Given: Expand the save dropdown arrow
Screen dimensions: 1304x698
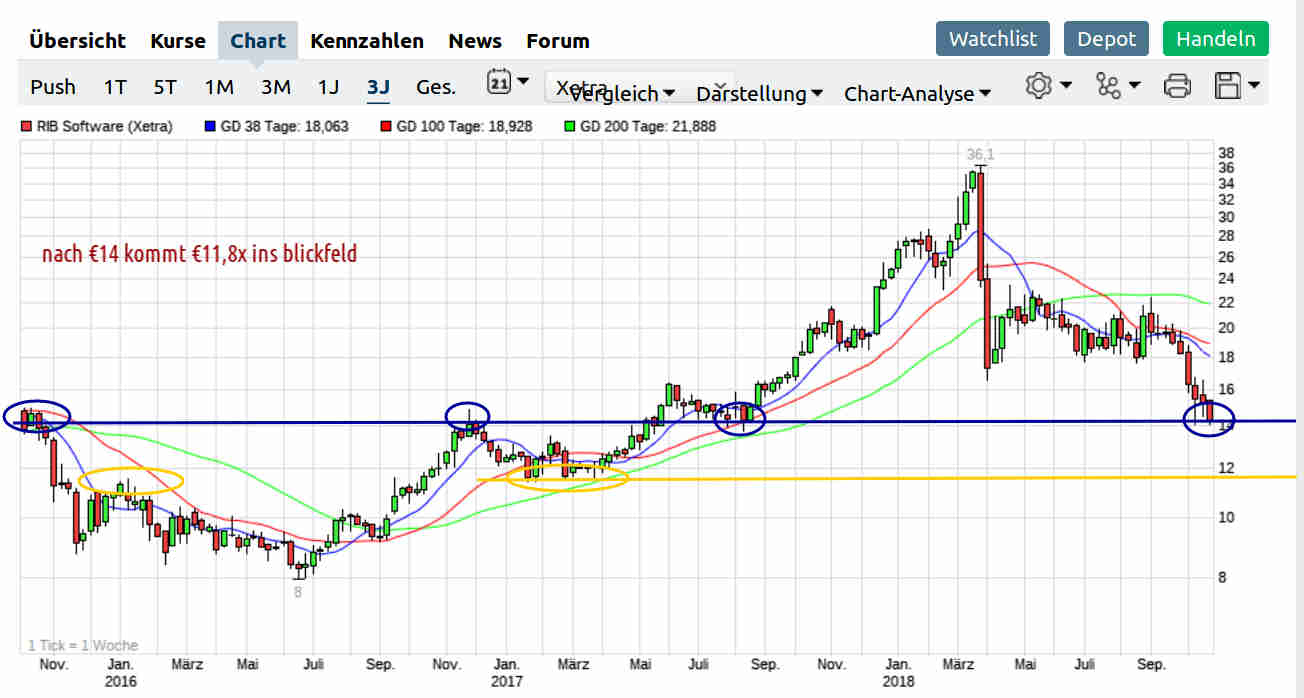Looking at the screenshot, I should tap(1254, 86).
